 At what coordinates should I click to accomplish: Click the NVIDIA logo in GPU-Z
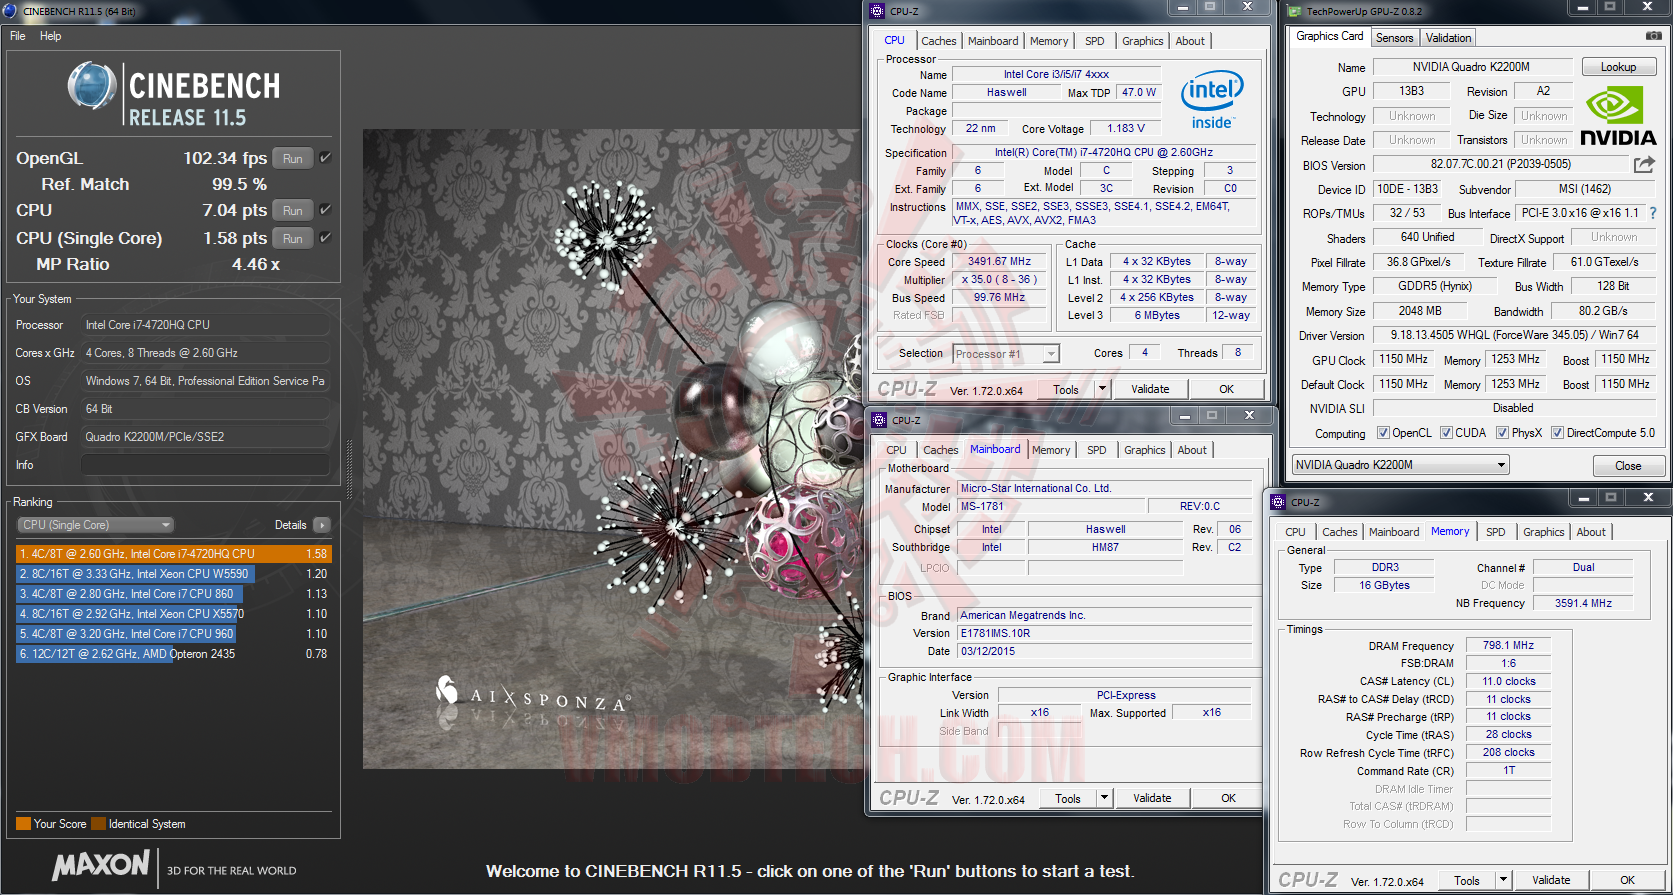pos(1618,117)
